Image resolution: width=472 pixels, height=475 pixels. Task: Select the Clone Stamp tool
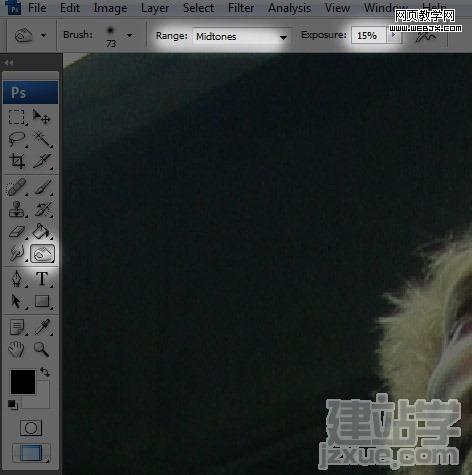tap(17, 210)
